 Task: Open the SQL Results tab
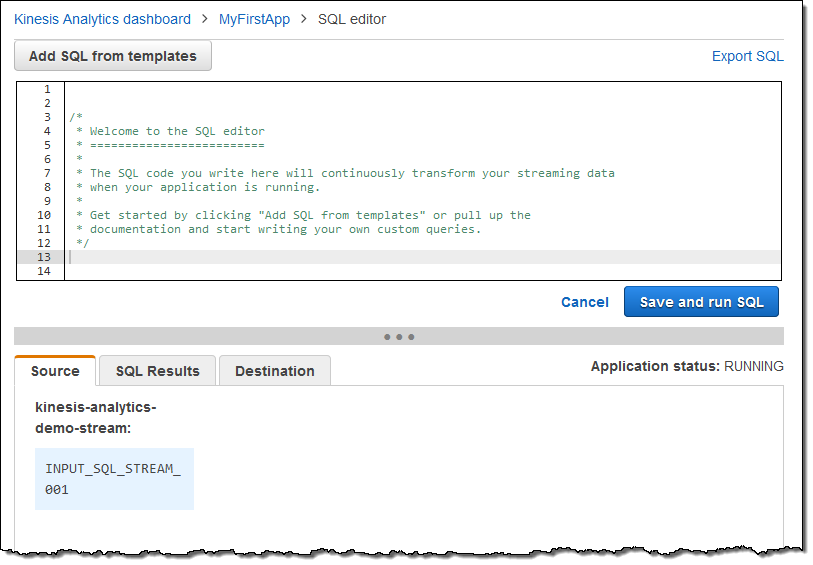[x=157, y=371]
